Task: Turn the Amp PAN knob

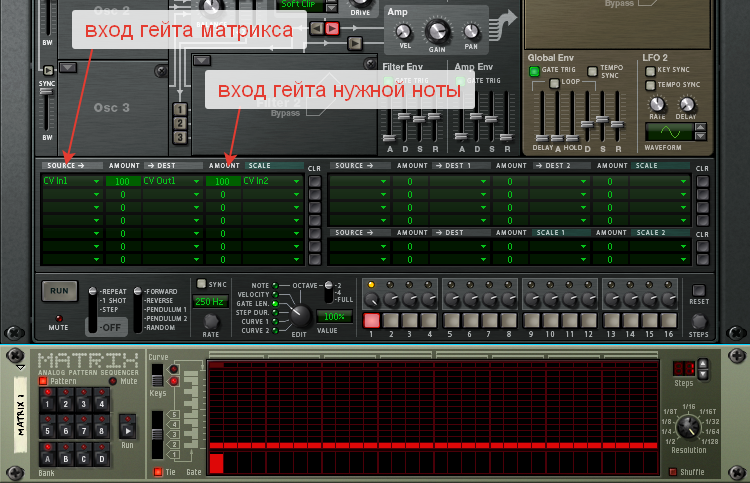Action: [471, 32]
